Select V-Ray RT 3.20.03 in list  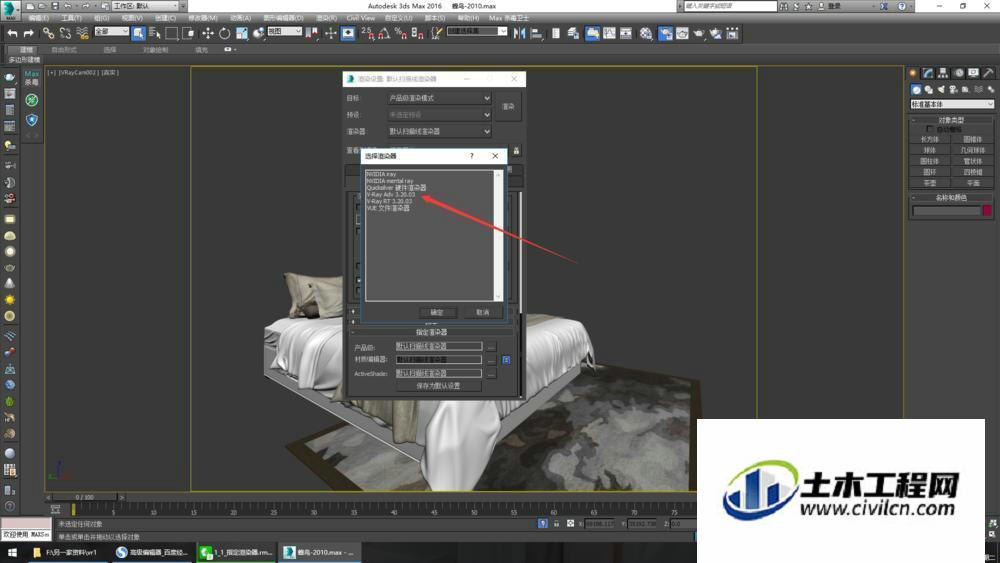point(389,201)
